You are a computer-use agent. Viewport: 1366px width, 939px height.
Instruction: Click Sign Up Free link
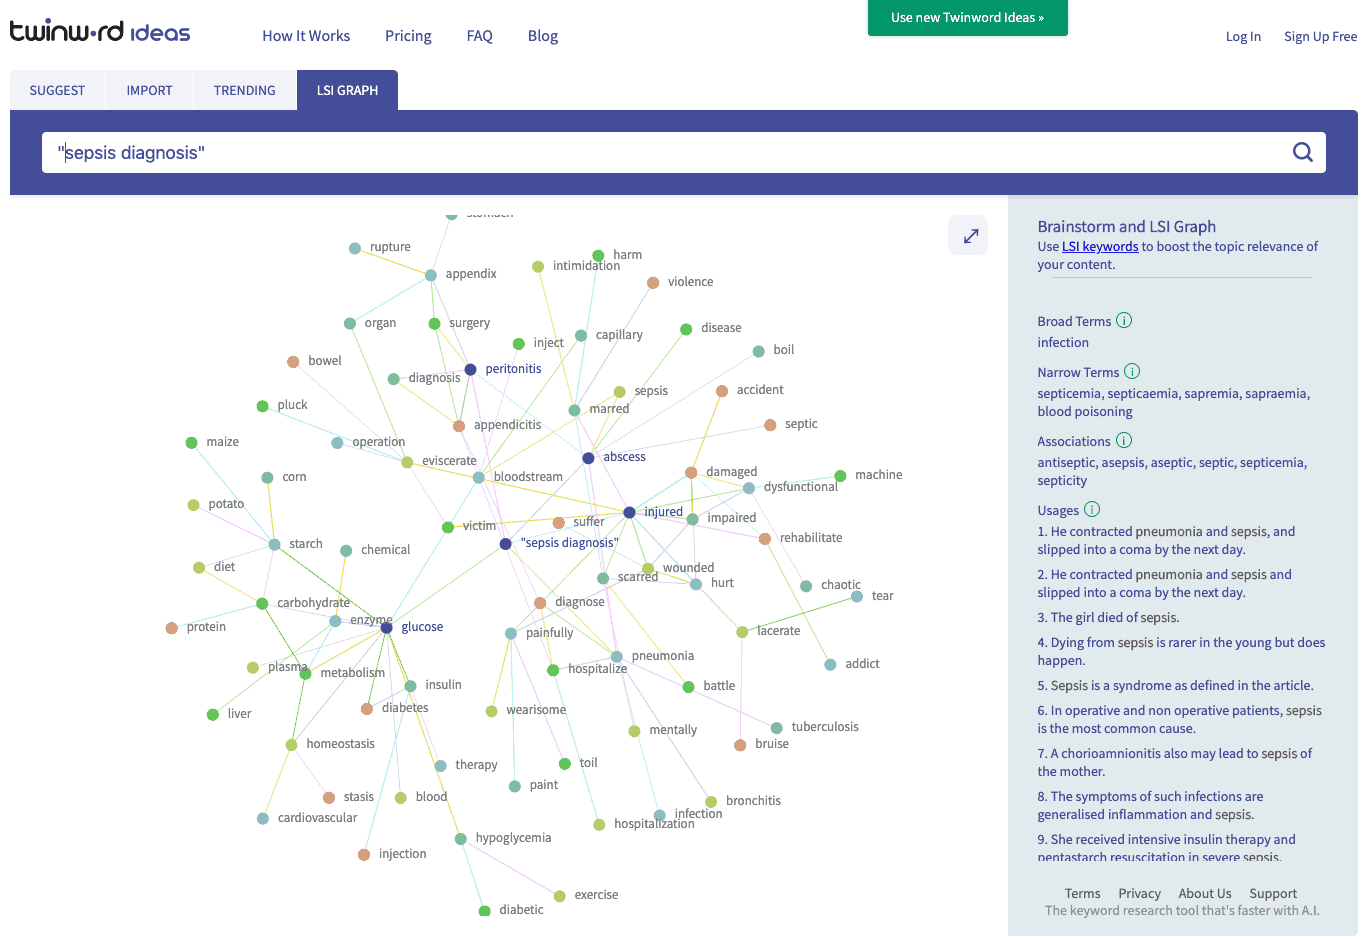coord(1320,37)
